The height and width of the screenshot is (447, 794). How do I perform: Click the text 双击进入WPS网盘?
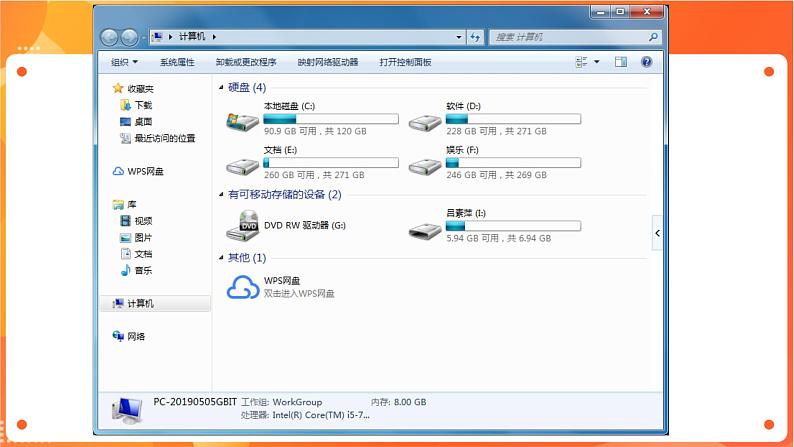(299, 294)
